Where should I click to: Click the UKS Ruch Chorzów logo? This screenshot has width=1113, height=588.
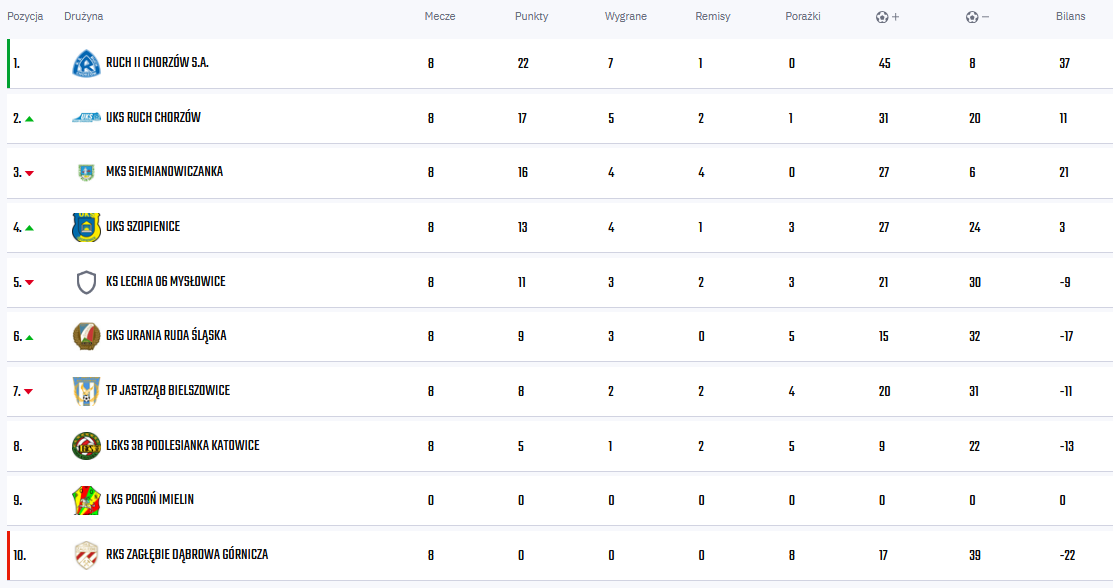86,118
